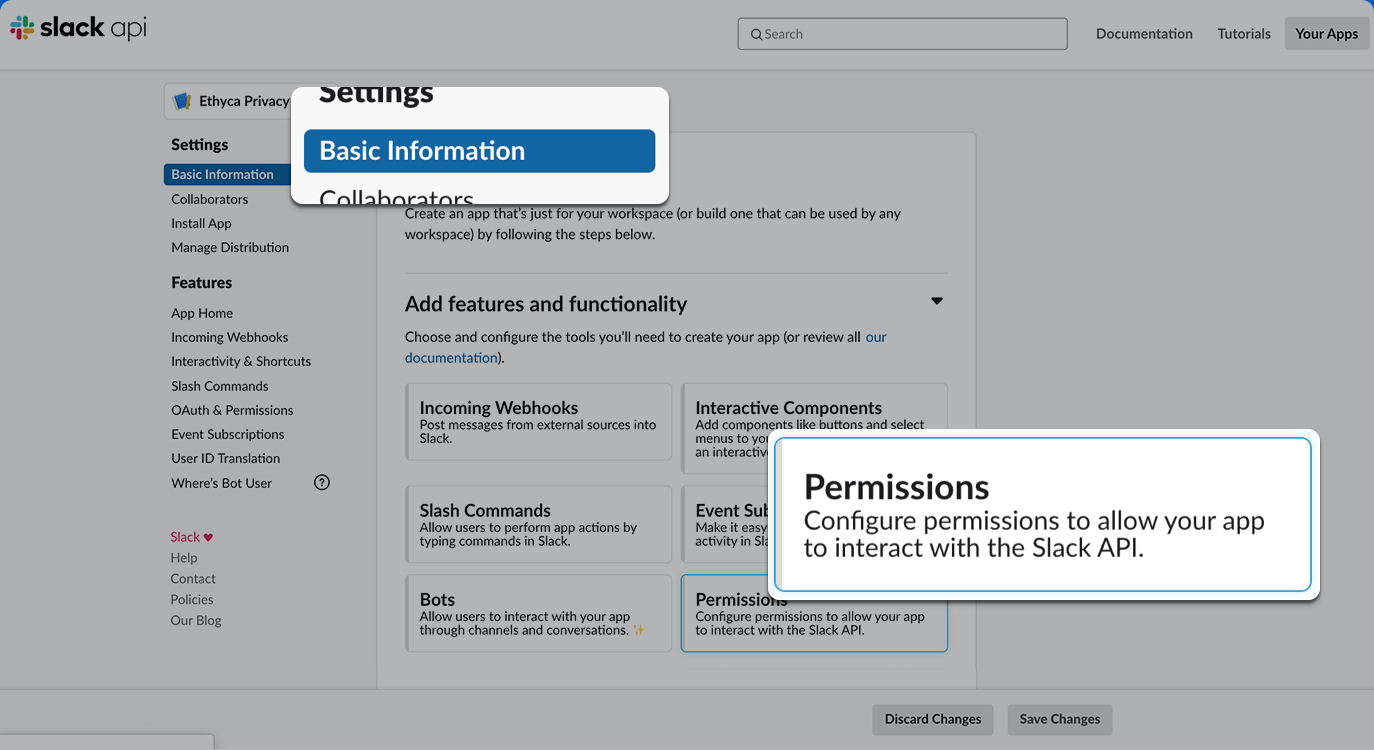Screen dimensions: 1374x750
Task: Open Tutorials in top navigation
Action: [1244, 34]
